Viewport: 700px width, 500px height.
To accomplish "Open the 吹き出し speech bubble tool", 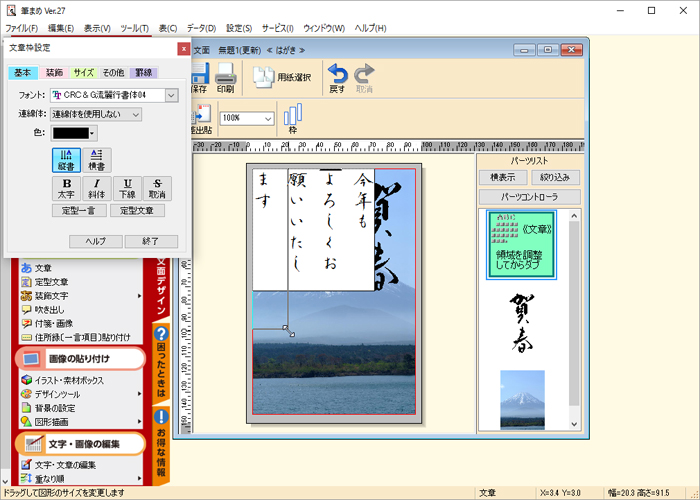I will [50, 310].
